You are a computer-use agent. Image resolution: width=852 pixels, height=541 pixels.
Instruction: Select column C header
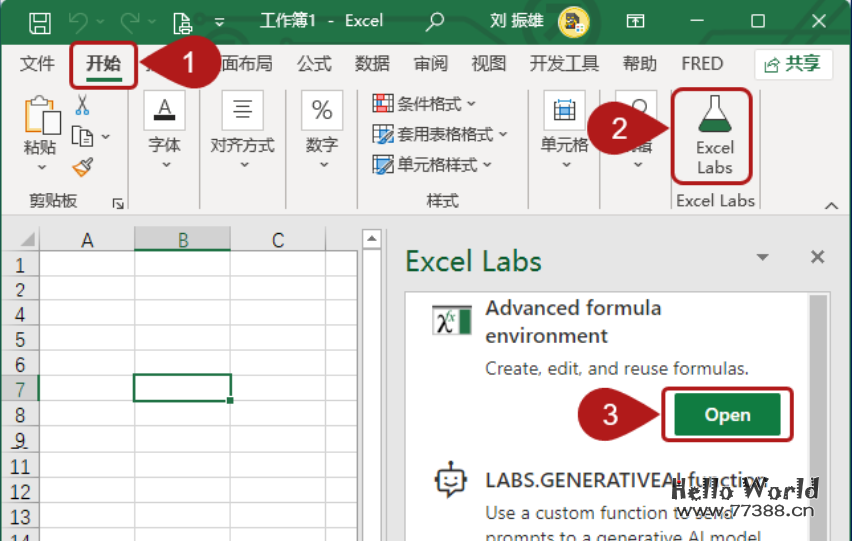coord(278,240)
